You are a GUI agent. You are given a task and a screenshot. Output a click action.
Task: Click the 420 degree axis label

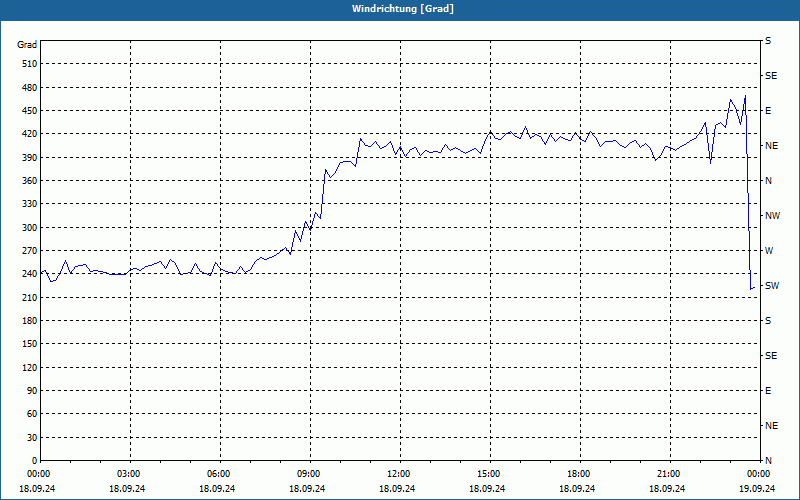(x=30, y=134)
